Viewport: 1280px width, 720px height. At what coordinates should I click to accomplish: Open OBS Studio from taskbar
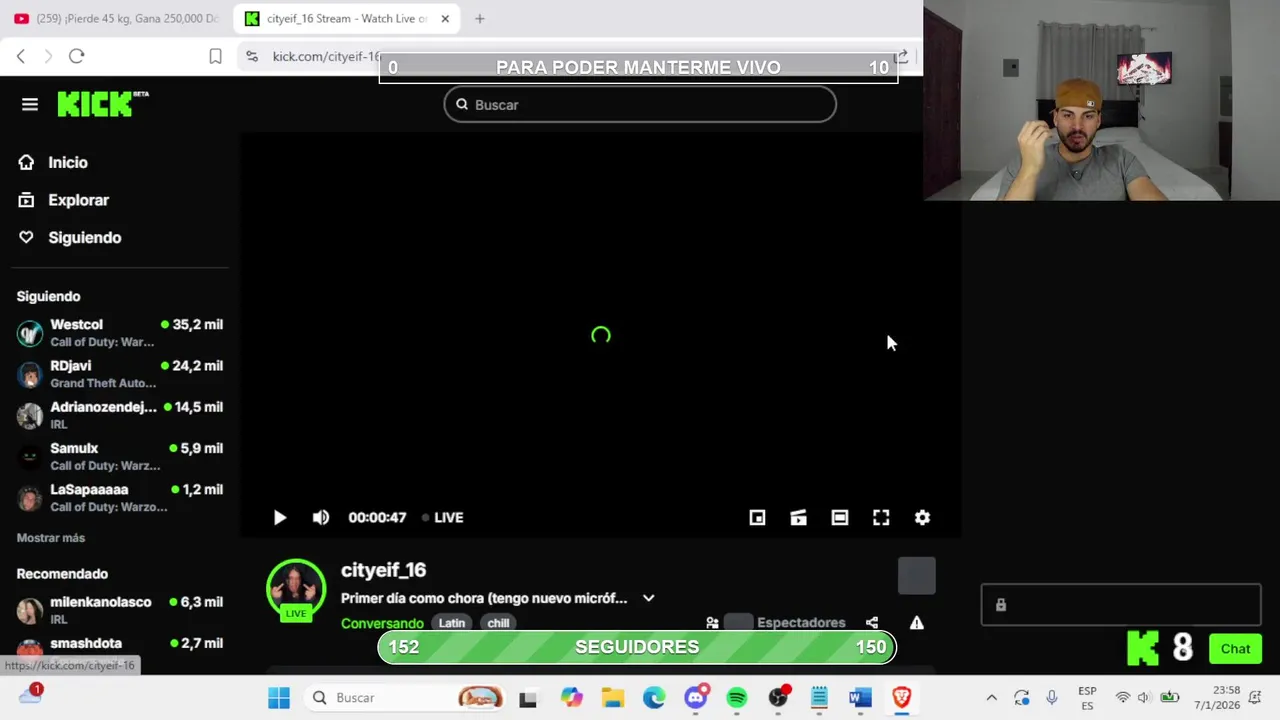(x=778, y=698)
